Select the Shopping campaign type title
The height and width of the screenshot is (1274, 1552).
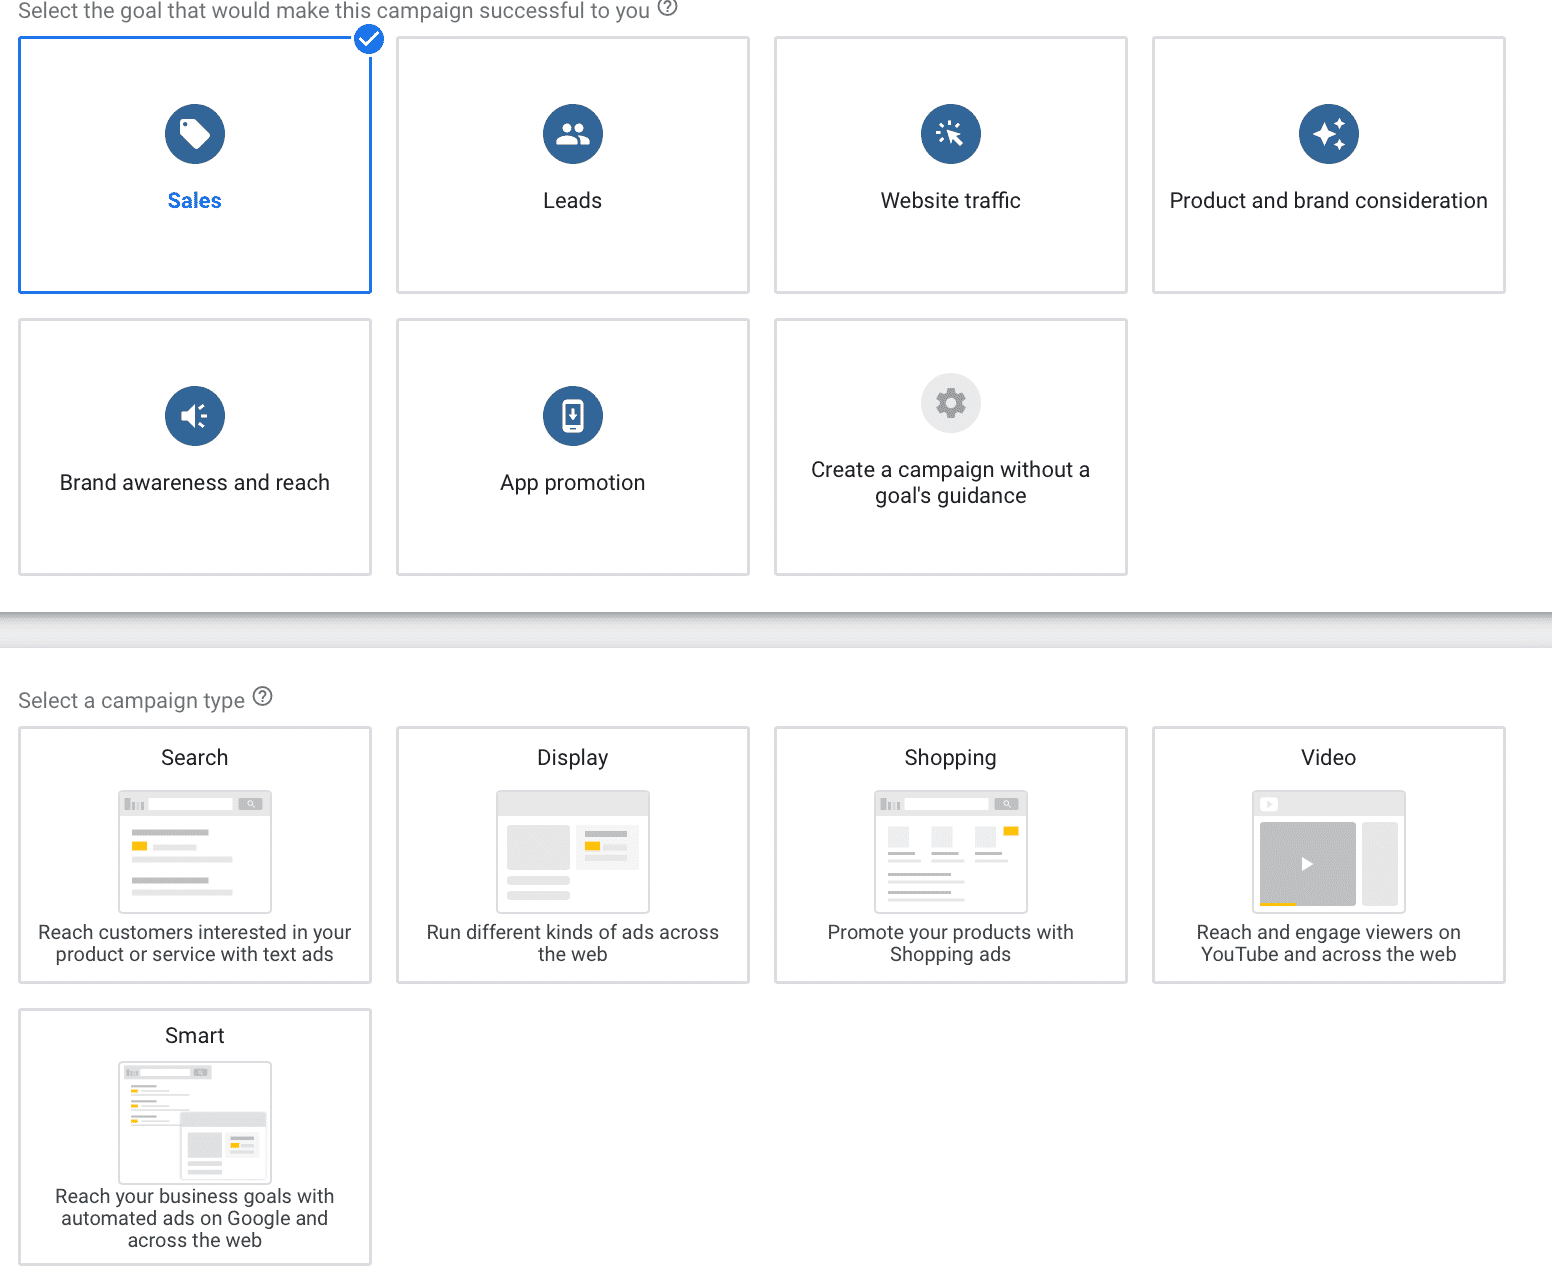pyautogui.click(x=951, y=758)
